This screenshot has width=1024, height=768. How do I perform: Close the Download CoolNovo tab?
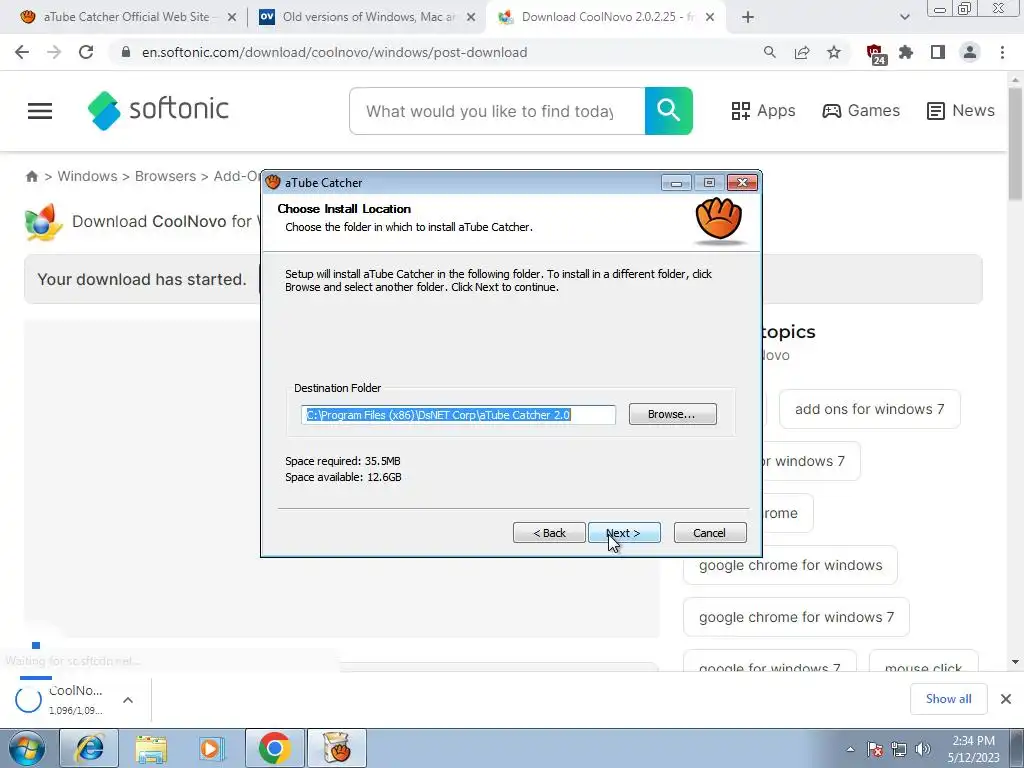[x=710, y=18]
